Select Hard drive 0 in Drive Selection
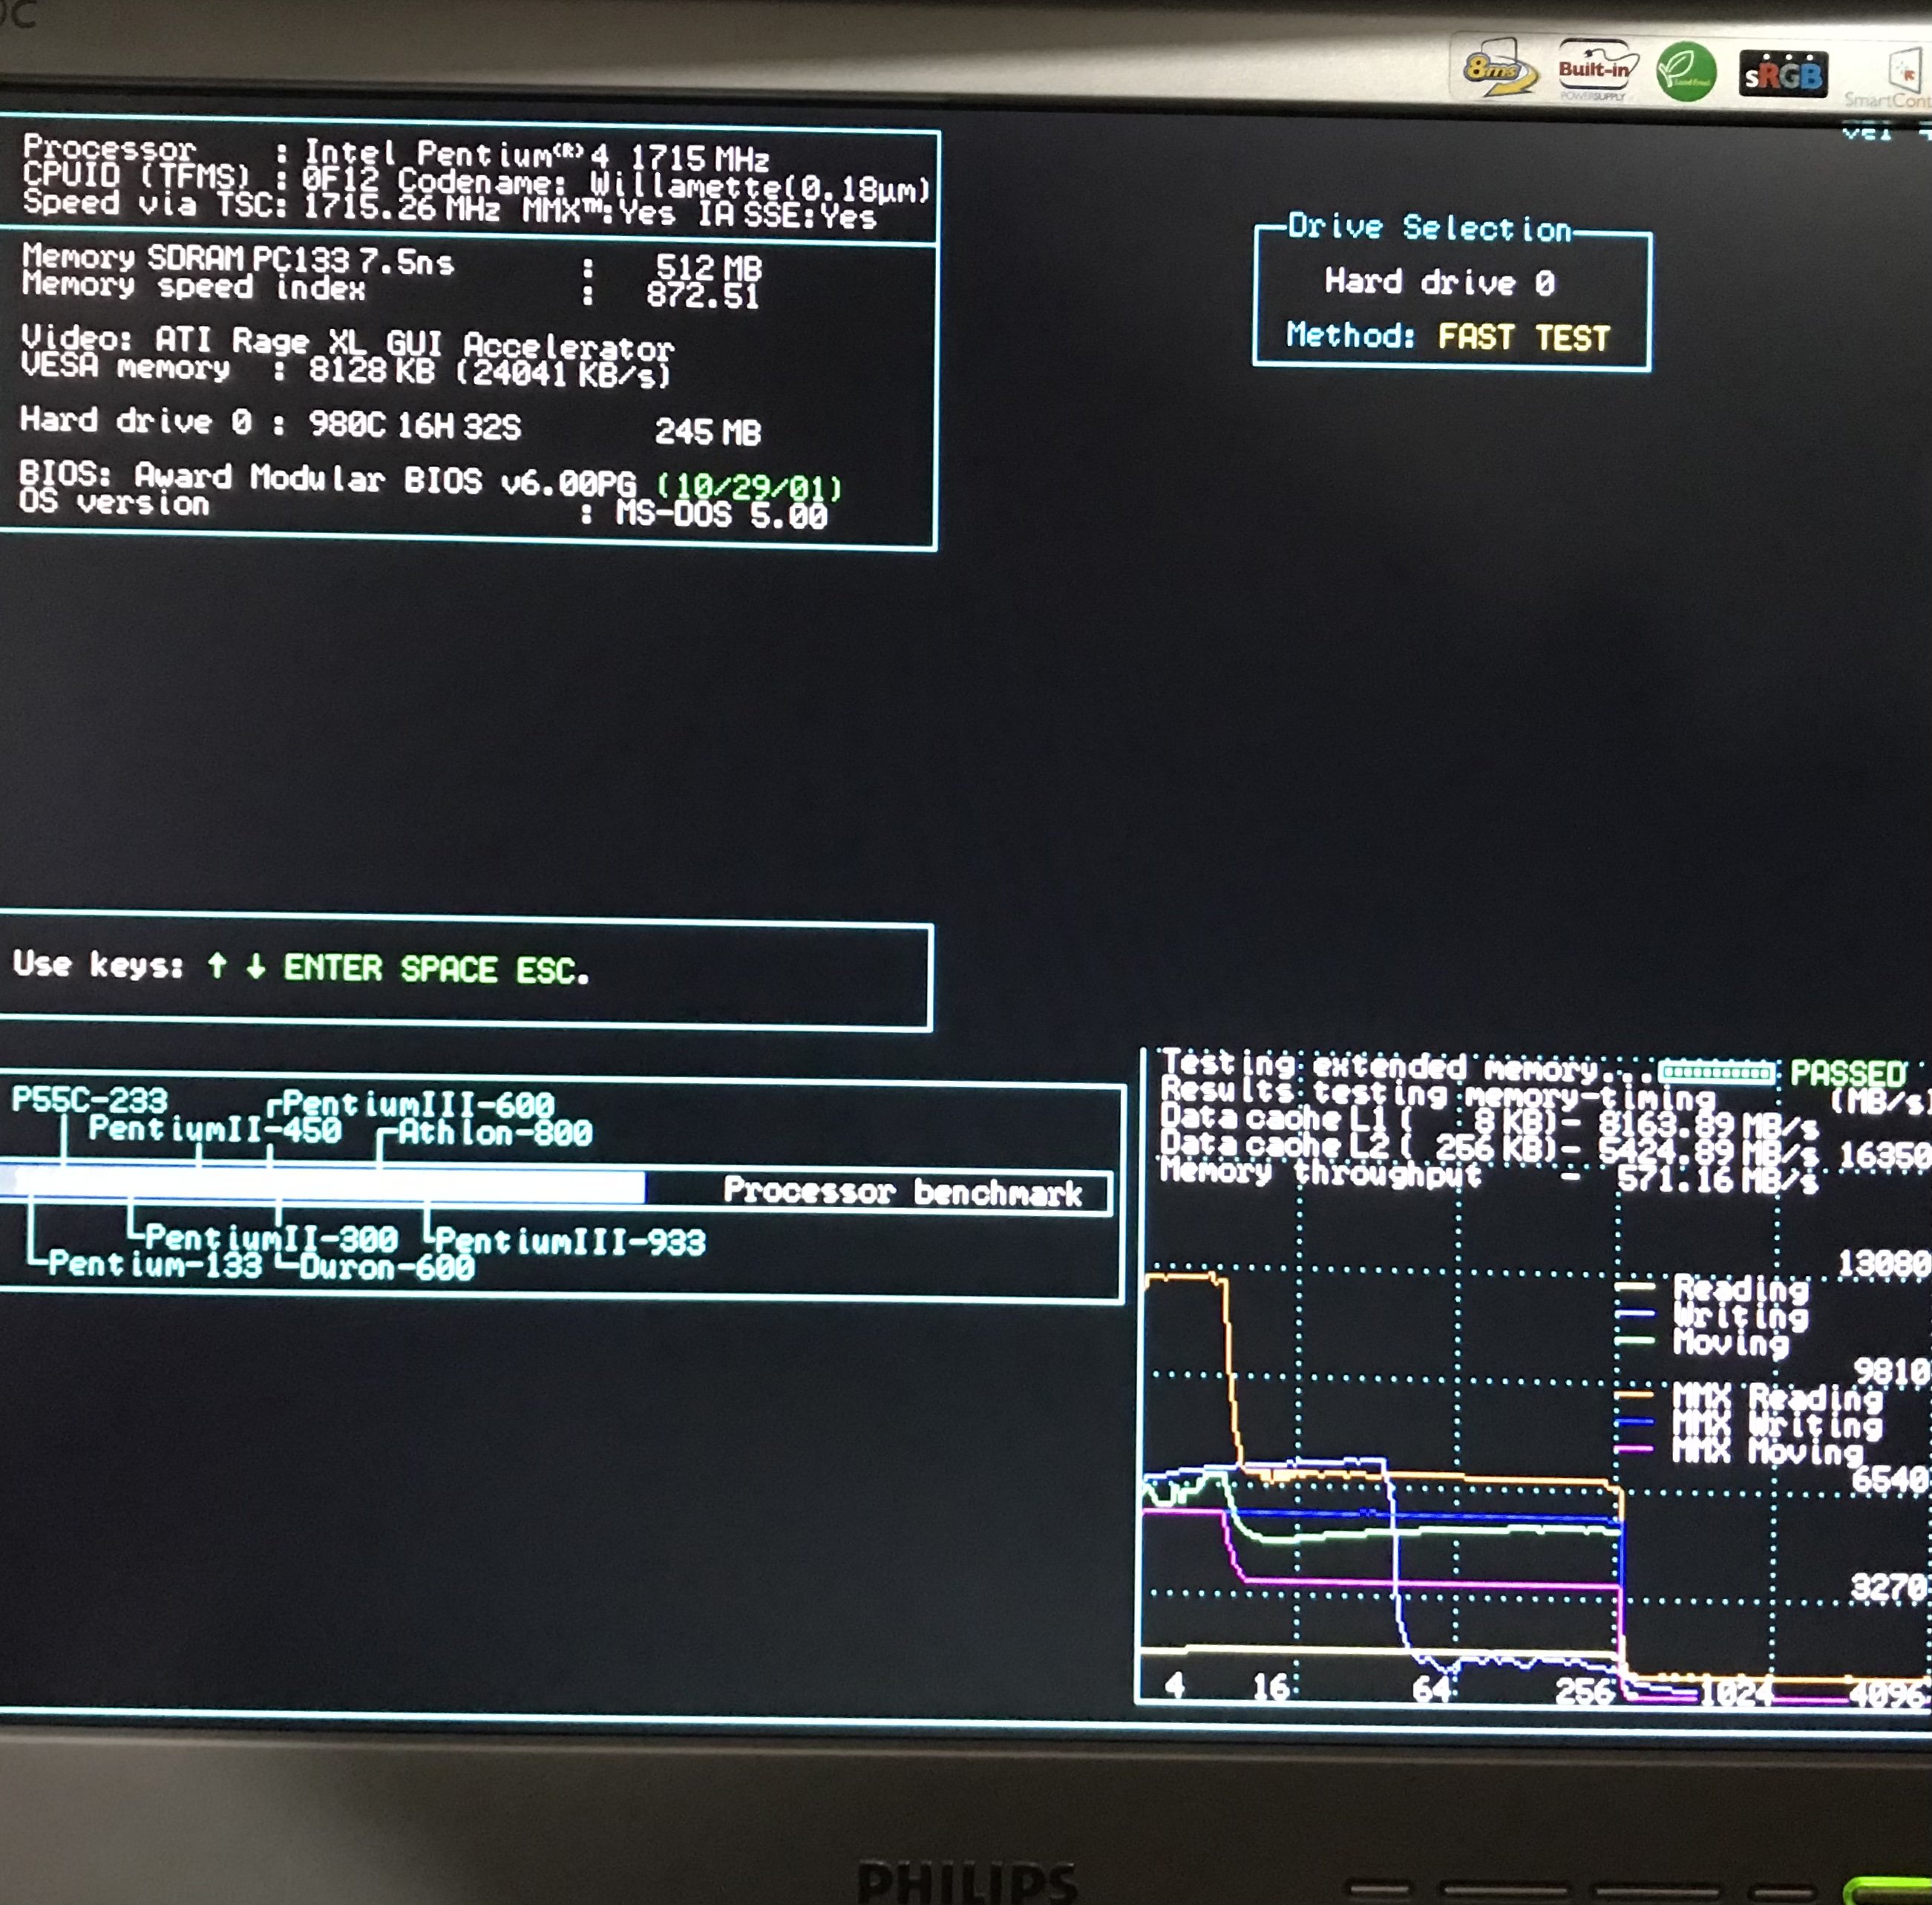This screenshot has height=1905, width=1932. coord(1439,283)
